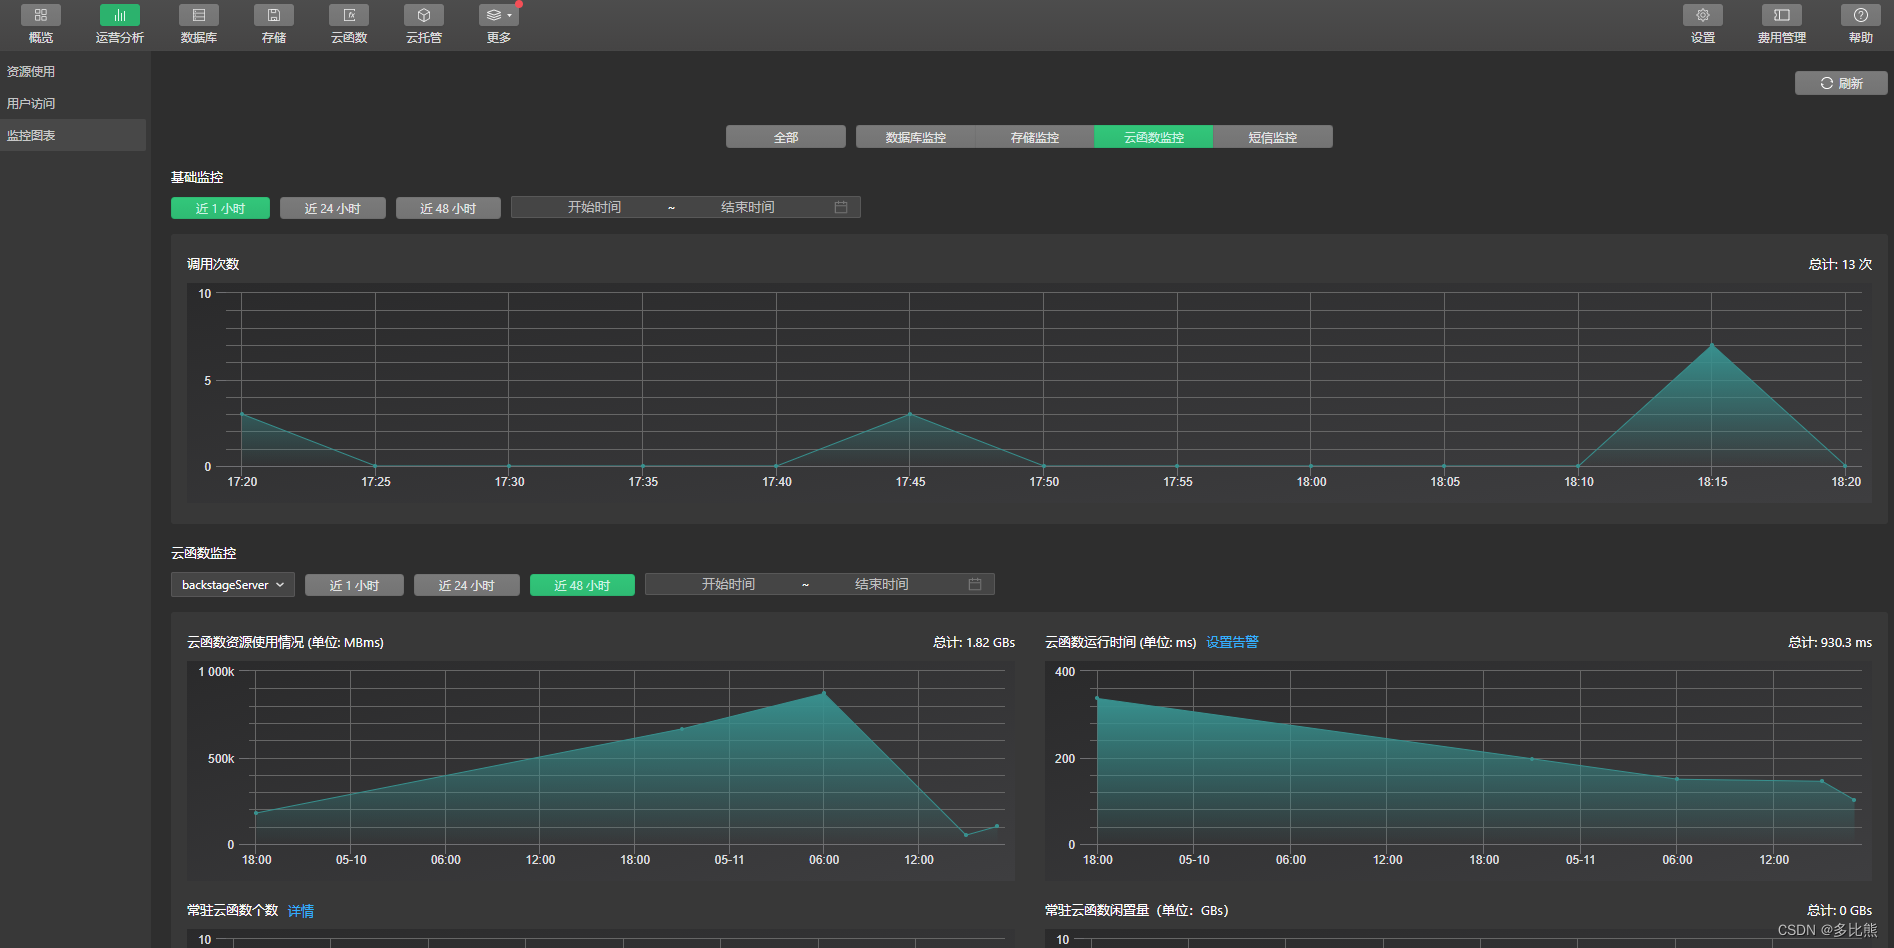Open the backstageServer function dropdown
Viewport: 1894px width, 948px height.
click(x=233, y=585)
